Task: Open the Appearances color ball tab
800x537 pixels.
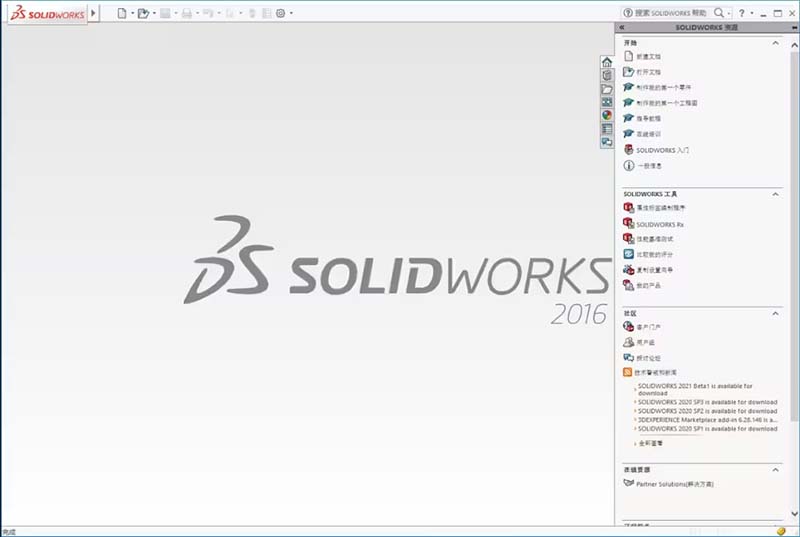Action: (x=607, y=115)
